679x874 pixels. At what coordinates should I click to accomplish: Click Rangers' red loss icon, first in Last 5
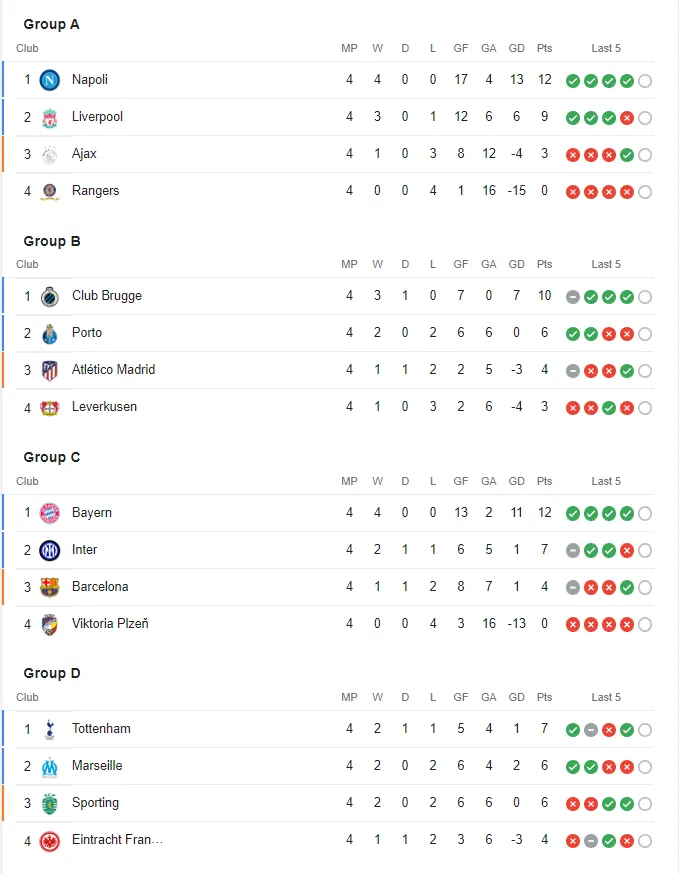(x=573, y=191)
